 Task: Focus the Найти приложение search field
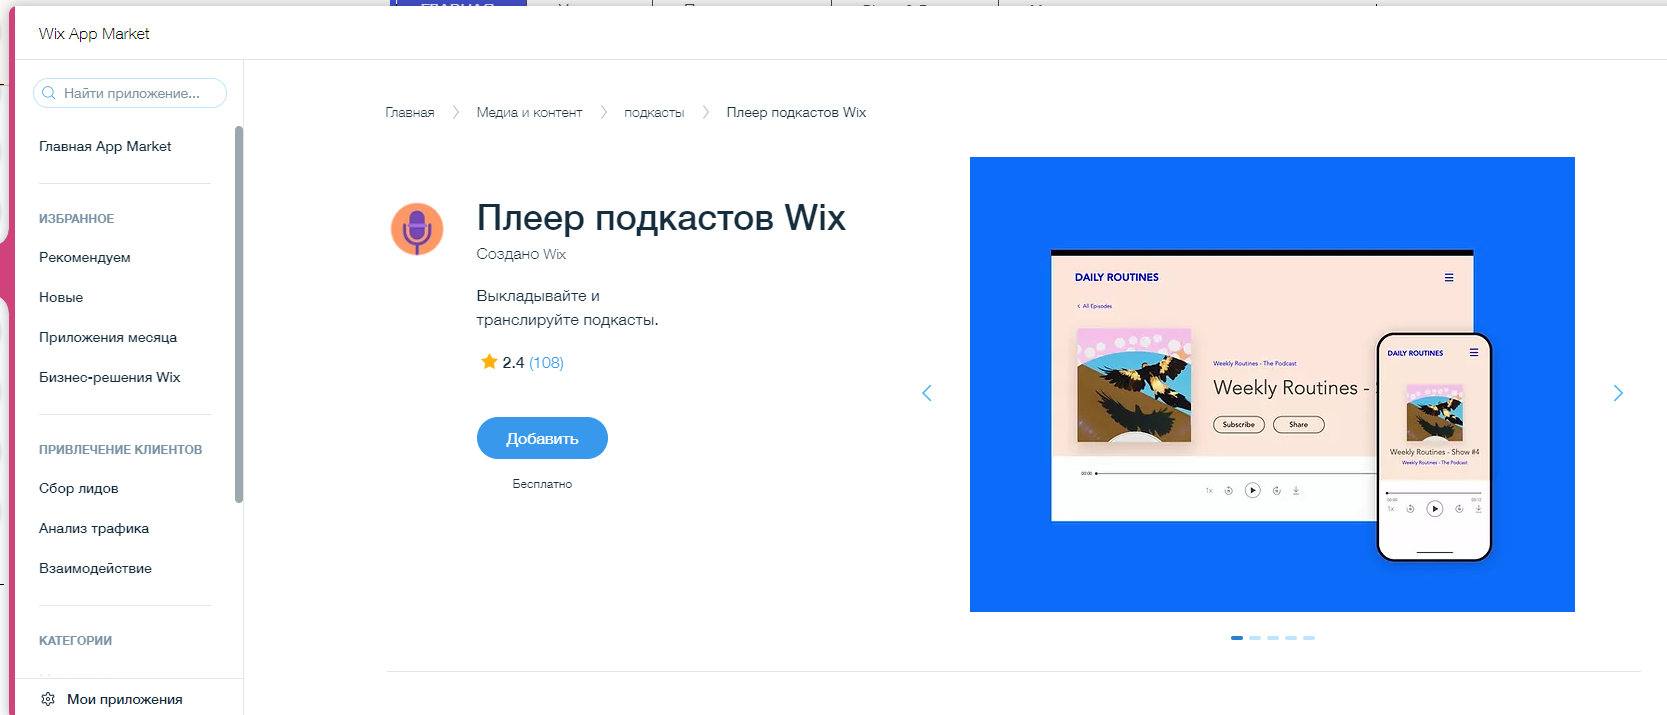pos(130,93)
